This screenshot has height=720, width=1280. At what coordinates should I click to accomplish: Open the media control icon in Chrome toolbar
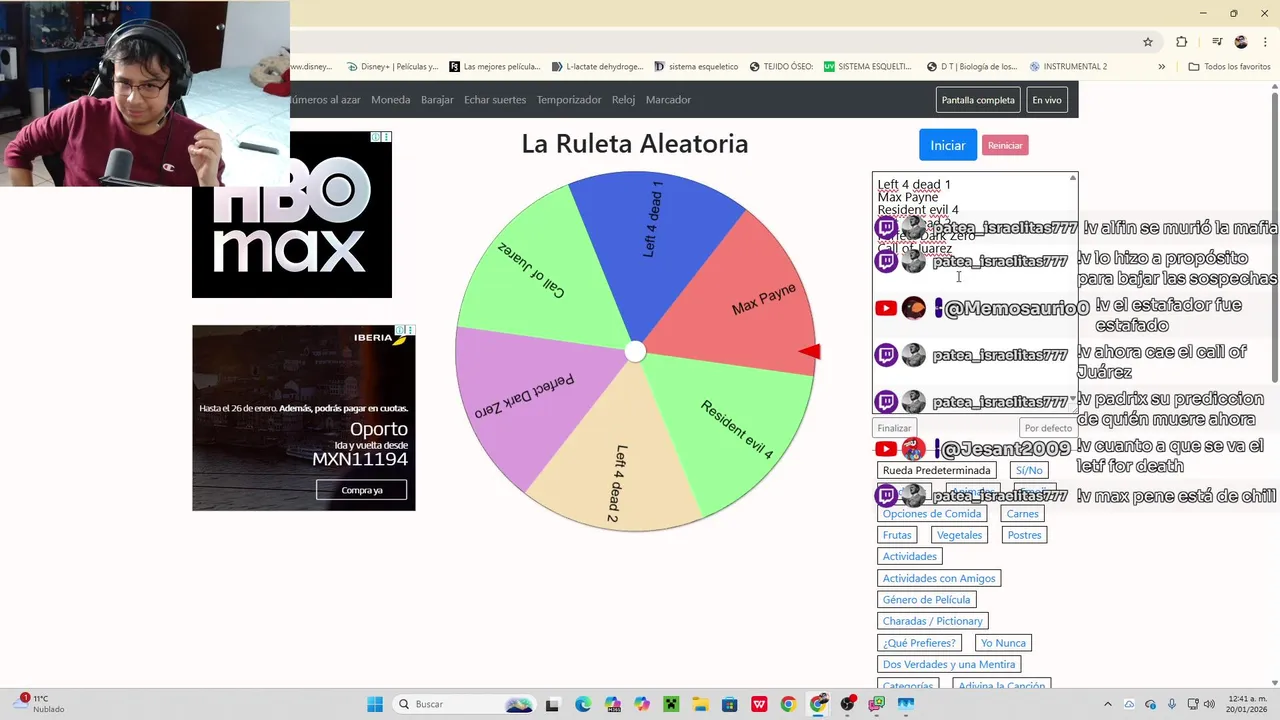[1217, 42]
